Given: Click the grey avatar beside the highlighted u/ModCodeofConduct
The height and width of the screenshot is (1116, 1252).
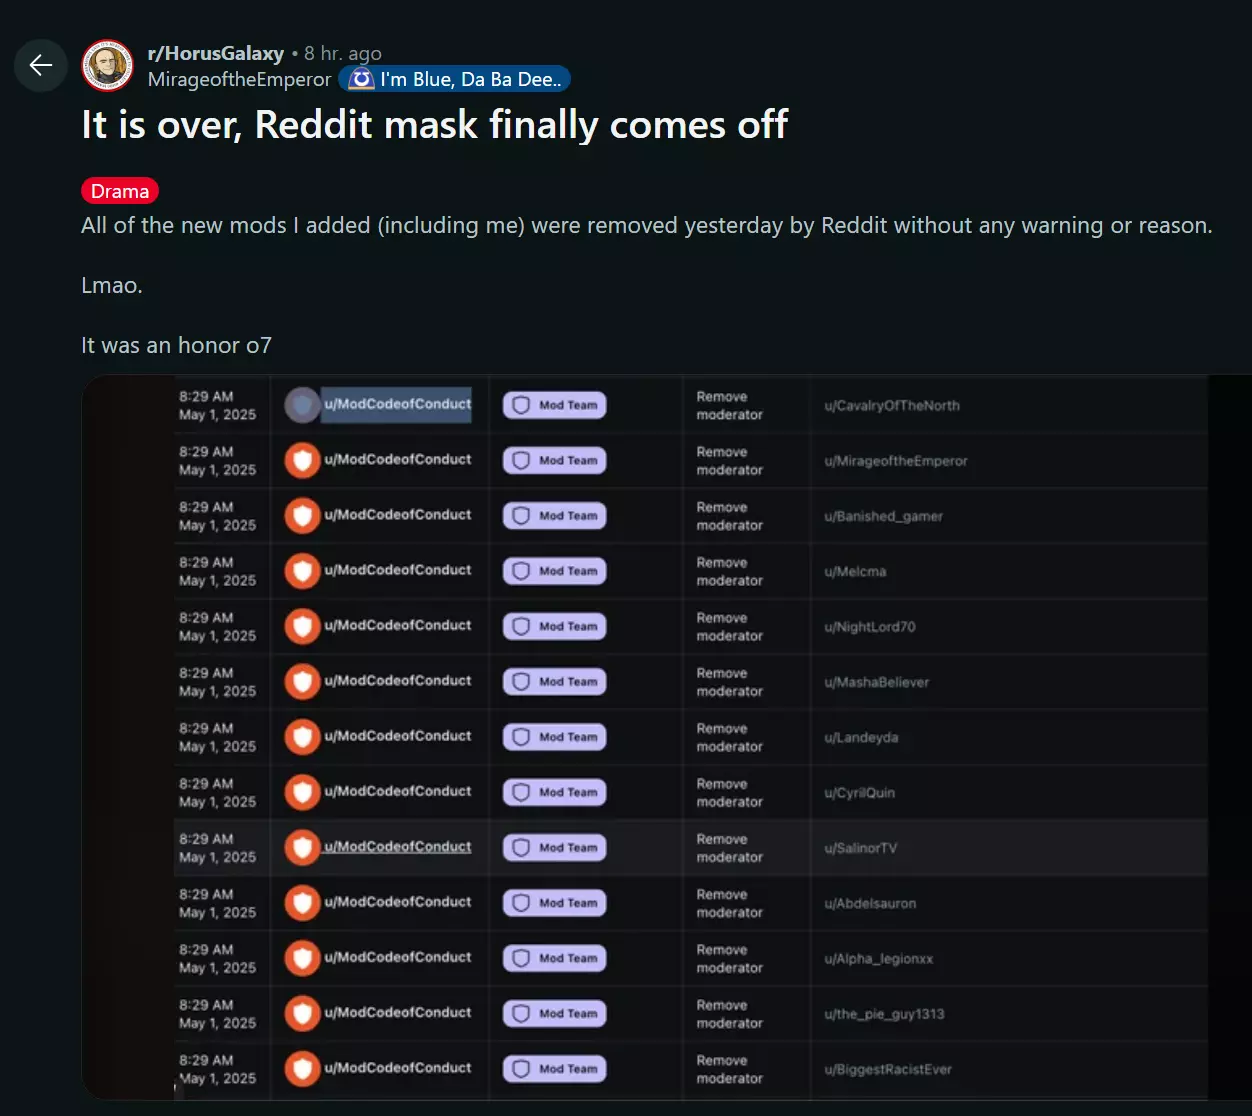Looking at the screenshot, I should click(302, 405).
